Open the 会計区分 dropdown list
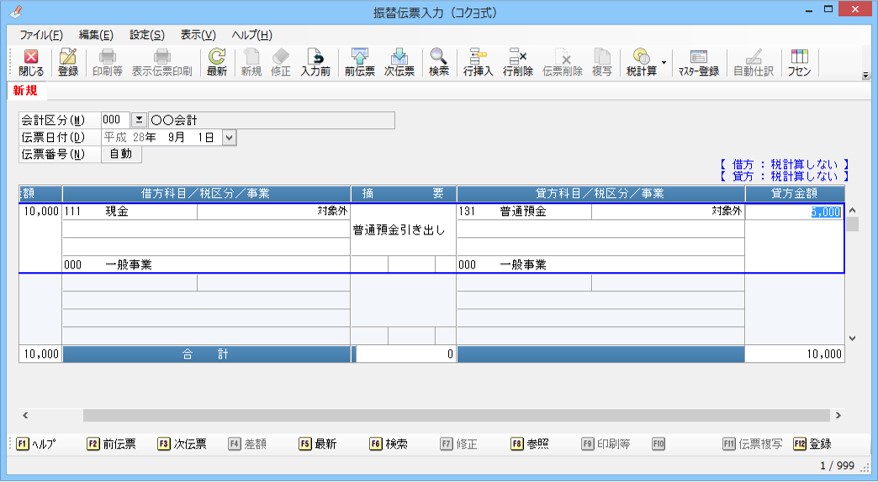Viewport: 878px width, 482px height. point(139,120)
